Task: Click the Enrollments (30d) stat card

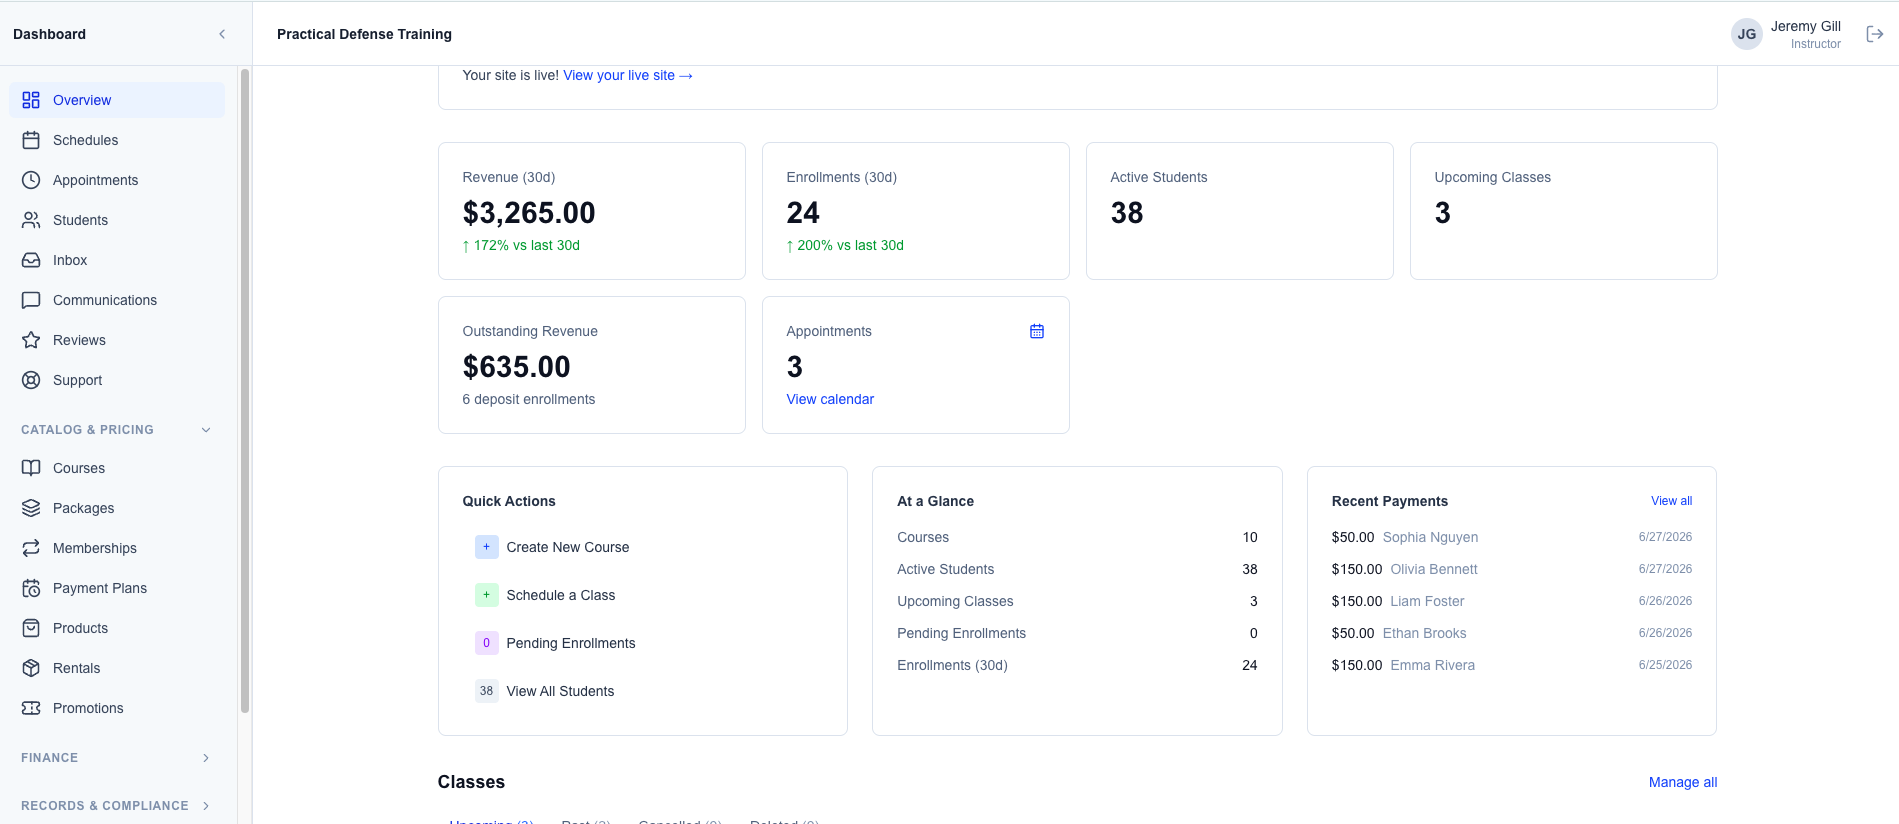Action: click(x=916, y=211)
